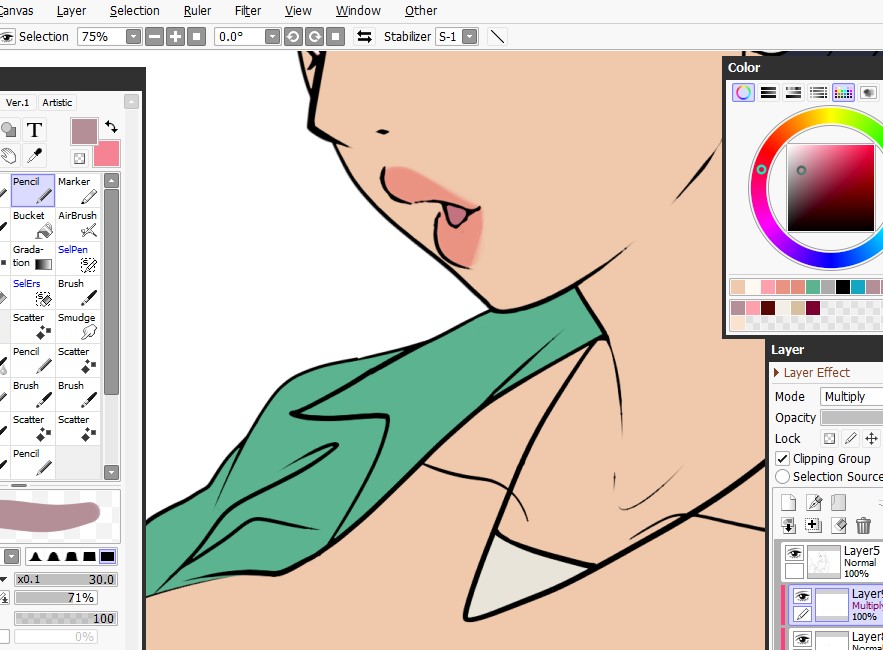Pick the foreground mauve color swatch

[x=84, y=131]
